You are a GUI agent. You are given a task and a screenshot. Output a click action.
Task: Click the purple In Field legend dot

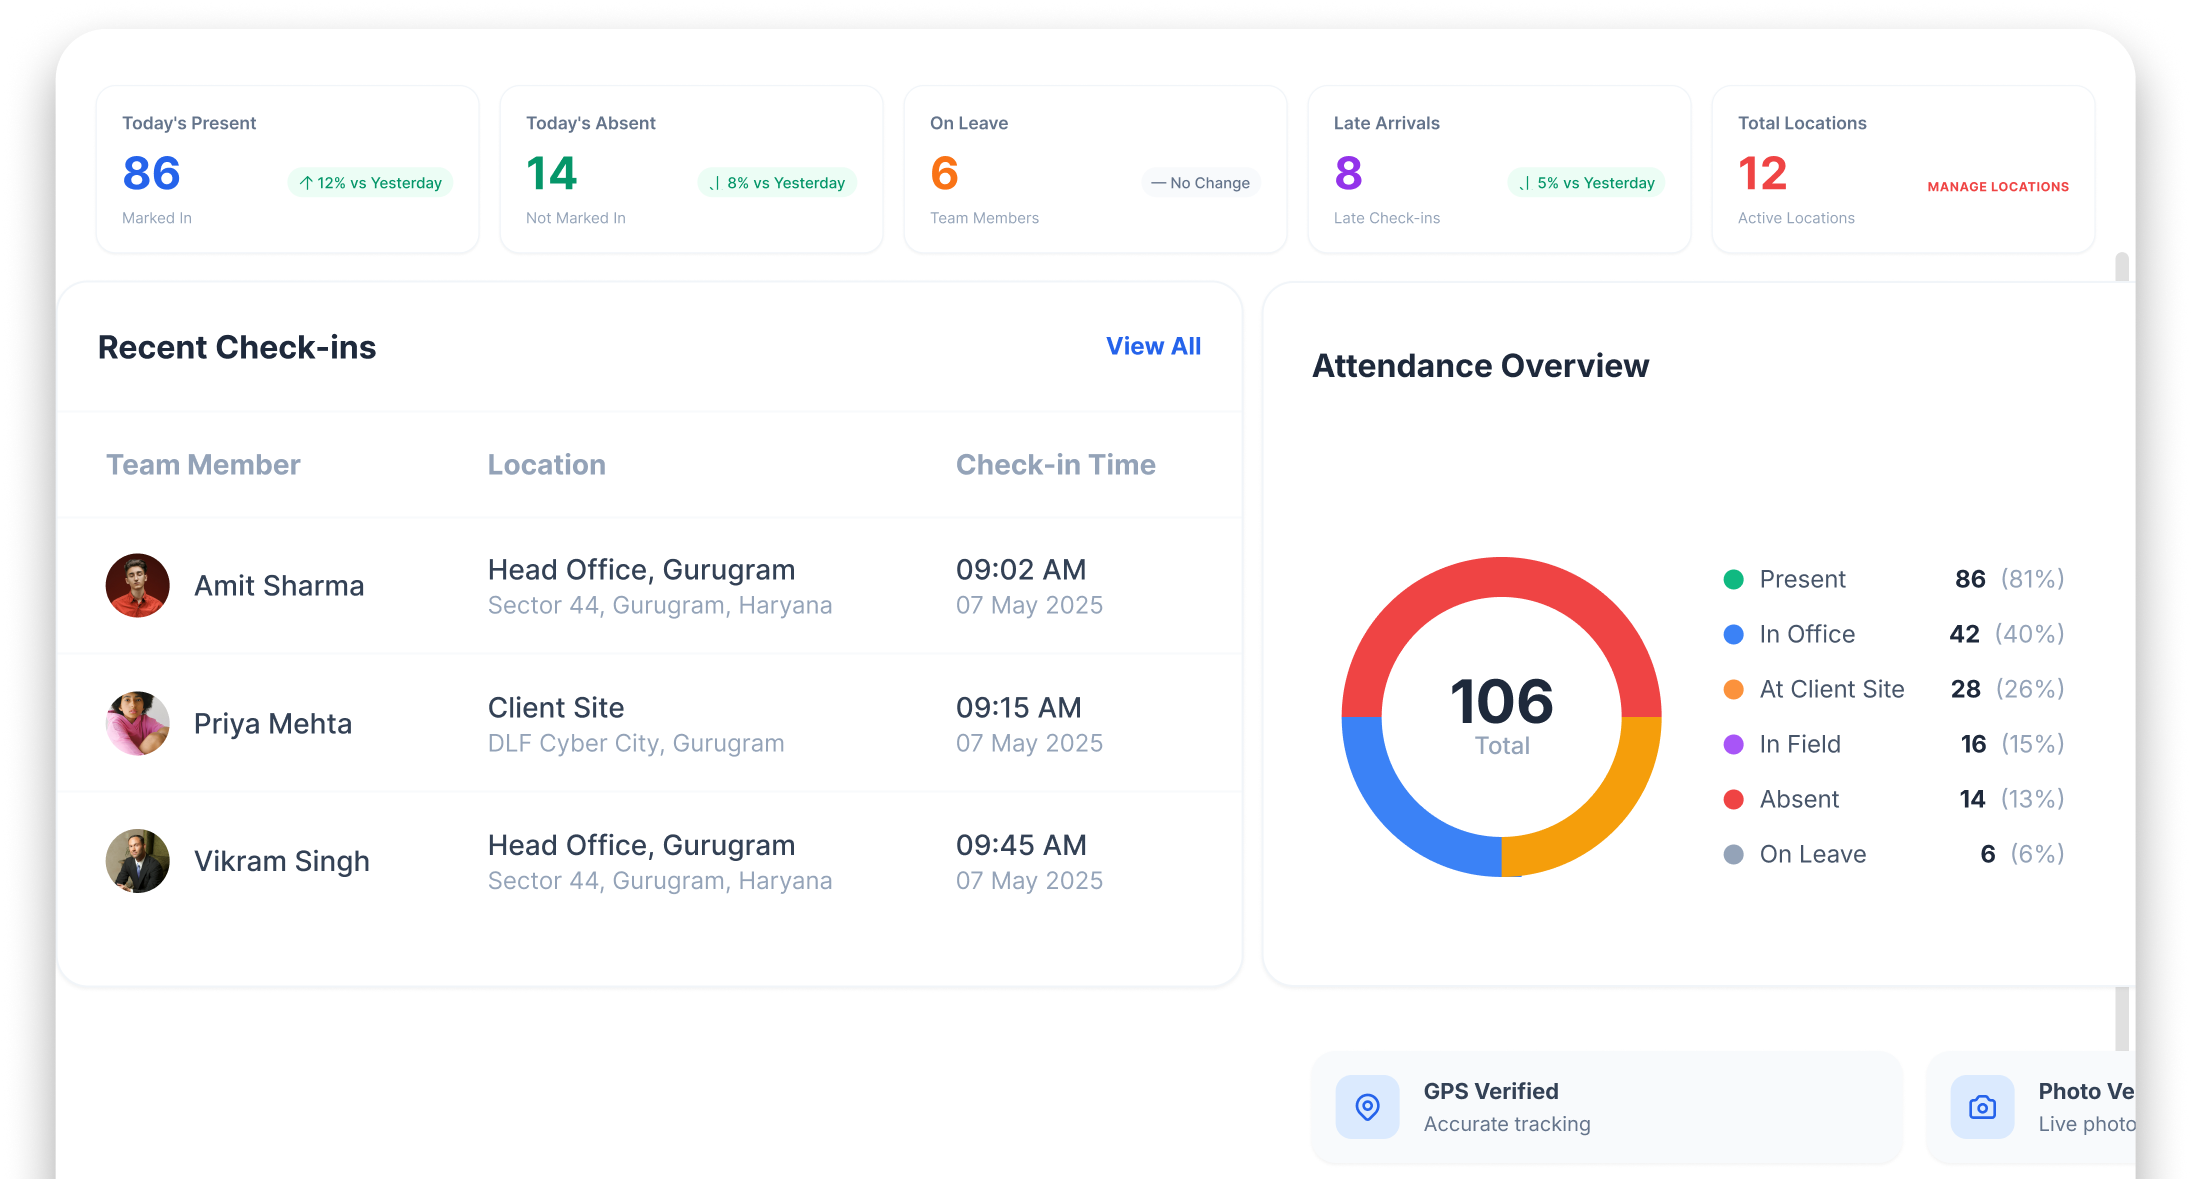coord(1734,744)
